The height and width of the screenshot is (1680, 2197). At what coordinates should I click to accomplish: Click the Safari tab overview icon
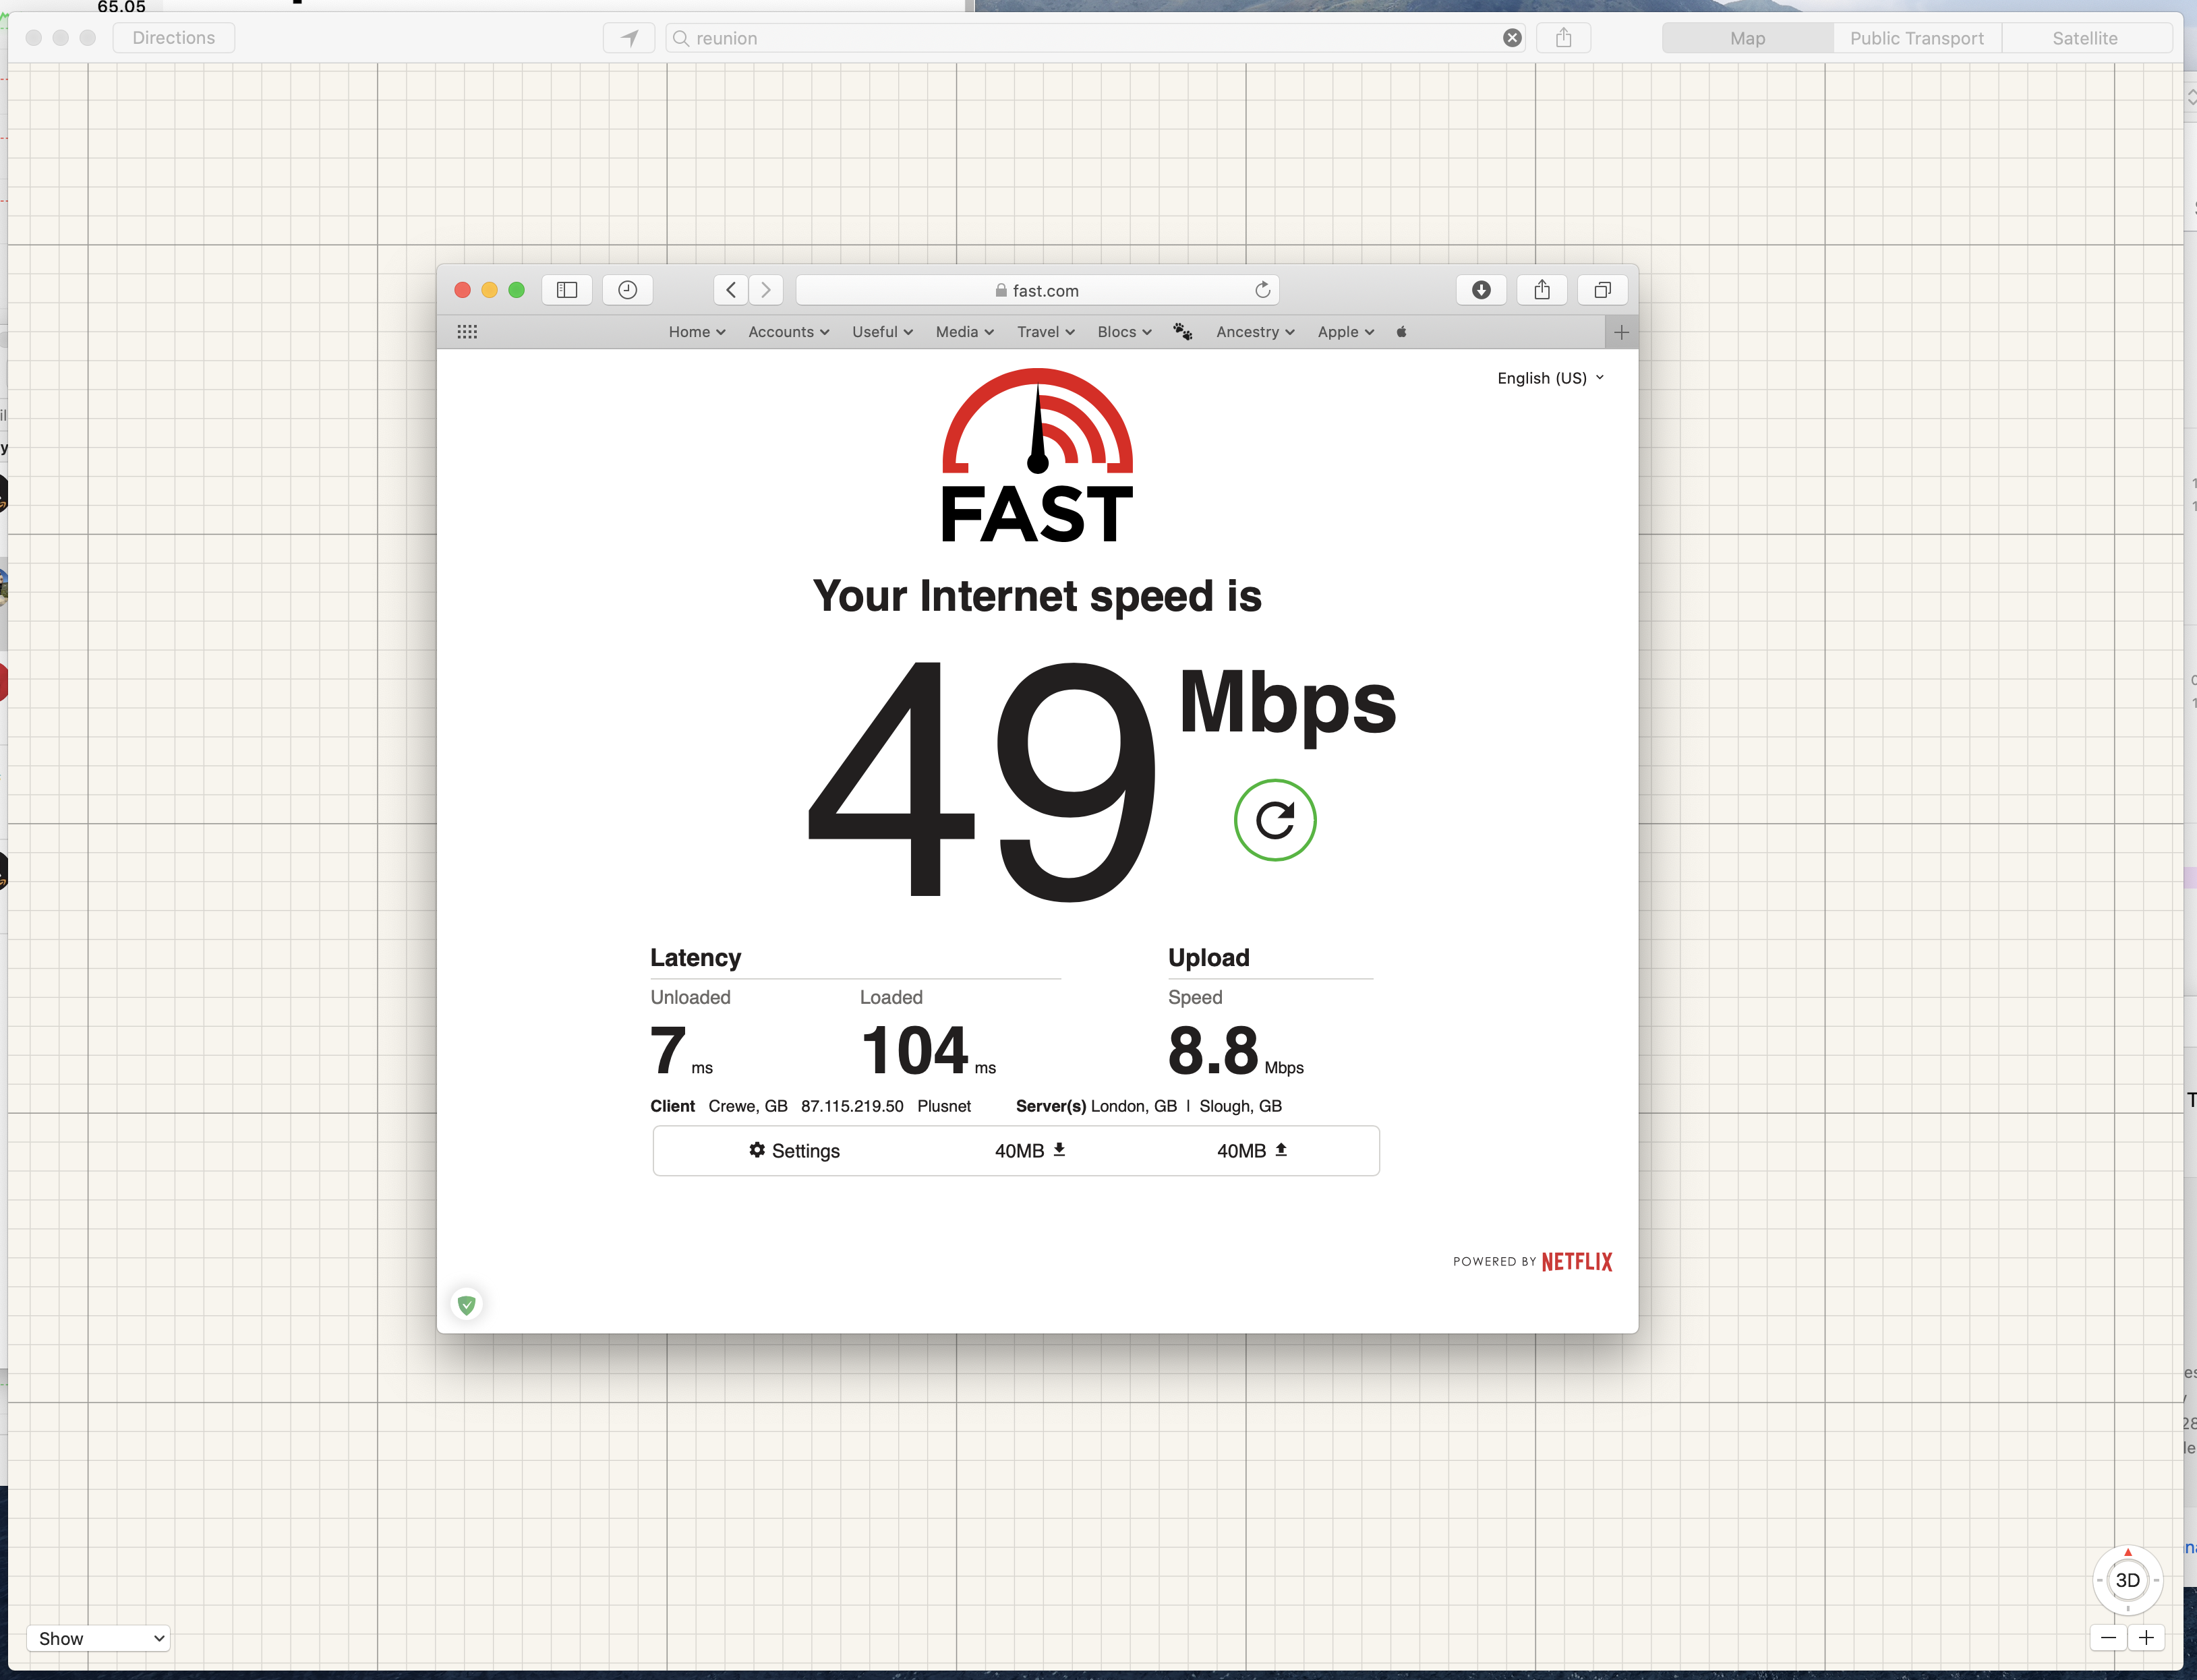click(1600, 289)
